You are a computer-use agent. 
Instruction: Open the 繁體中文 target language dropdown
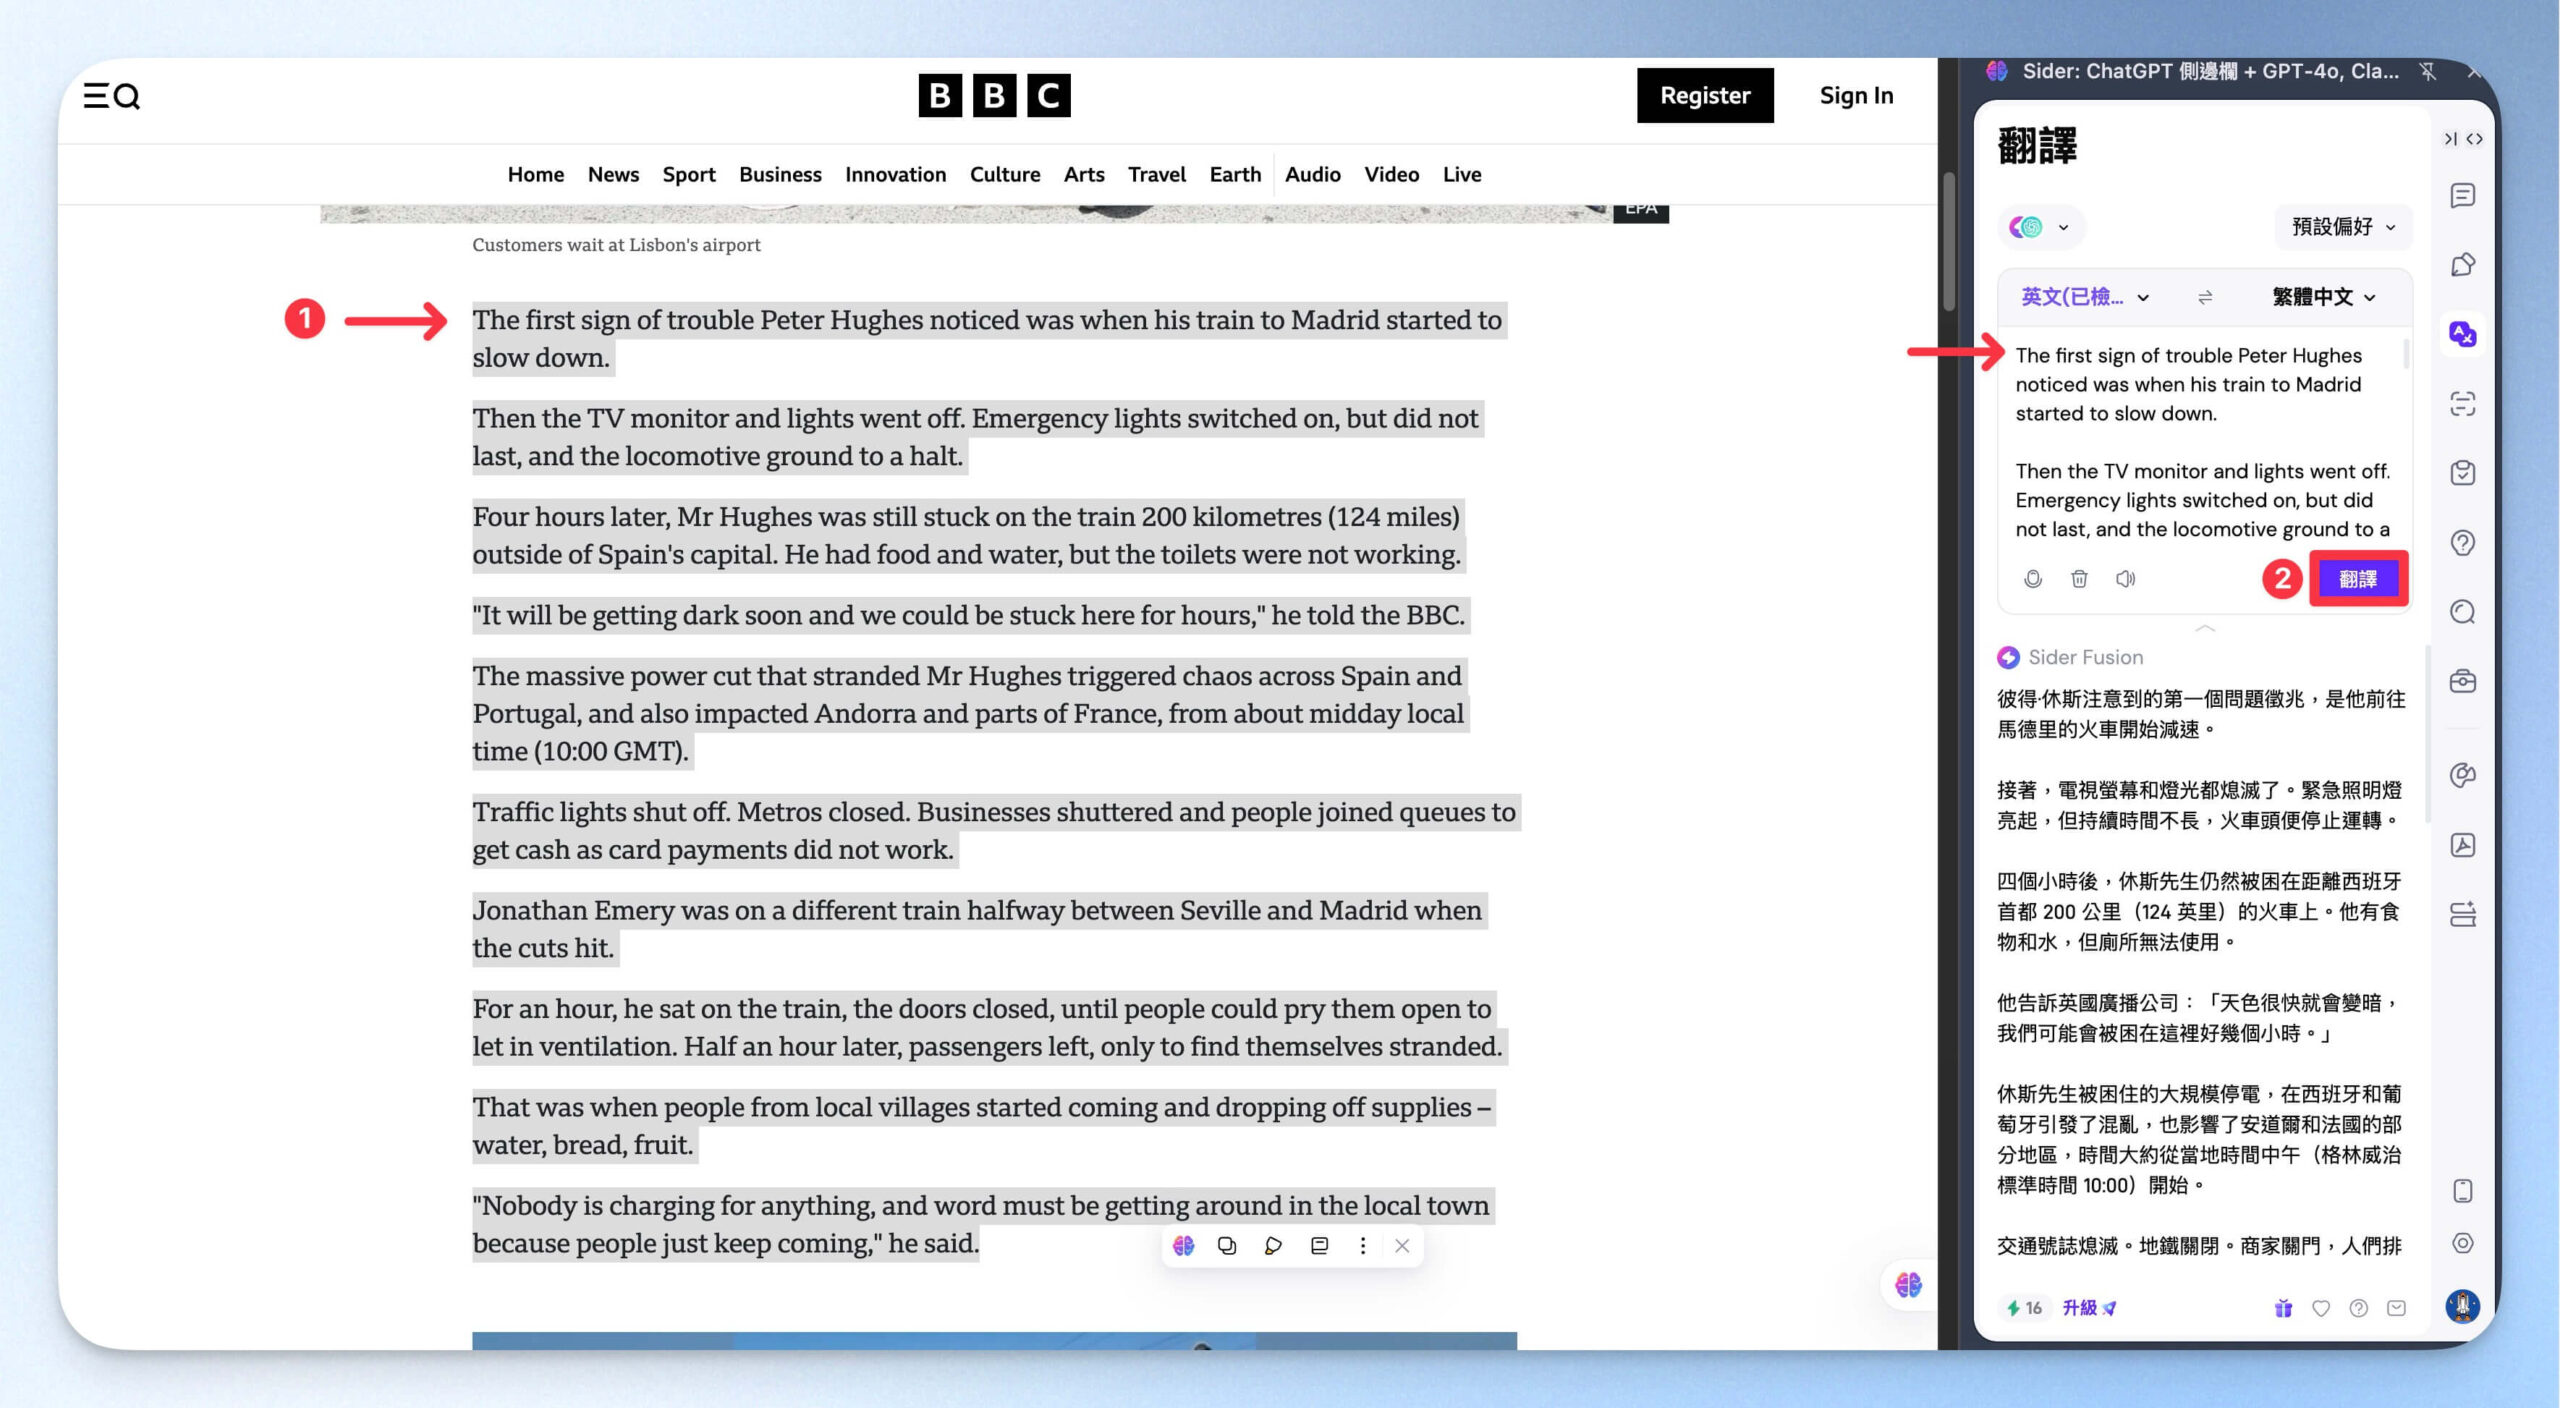point(2322,297)
